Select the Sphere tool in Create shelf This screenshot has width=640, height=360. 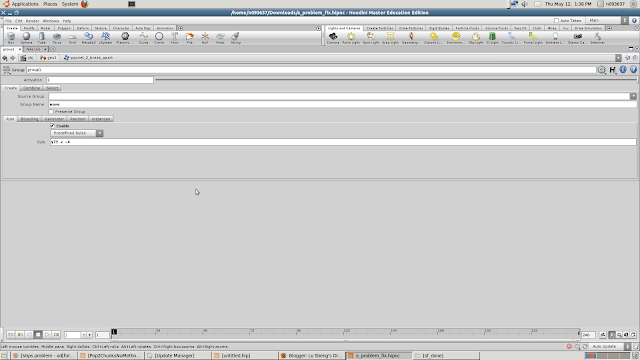pyautogui.click(x=26, y=38)
